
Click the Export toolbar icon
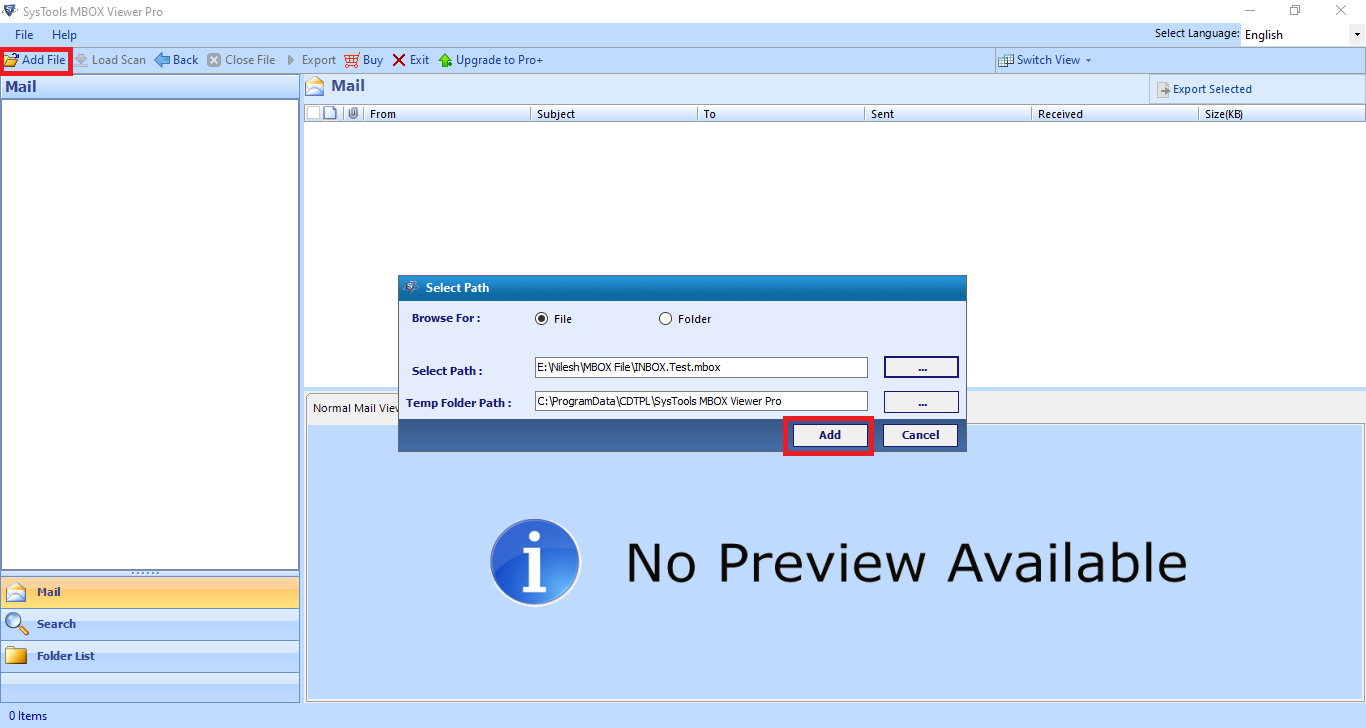pyautogui.click(x=291, y=60)
